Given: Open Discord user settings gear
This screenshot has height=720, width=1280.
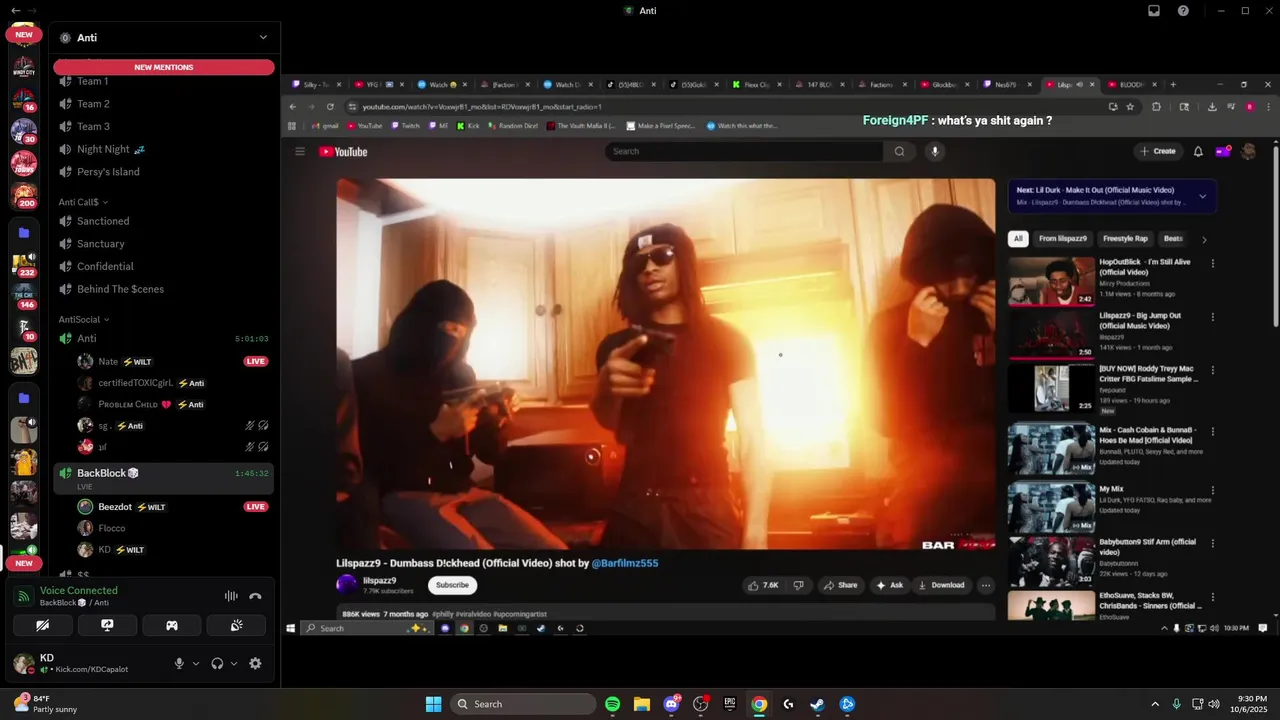Looking at the screenshot, I should pyautogui.click(x=255, y=663).
